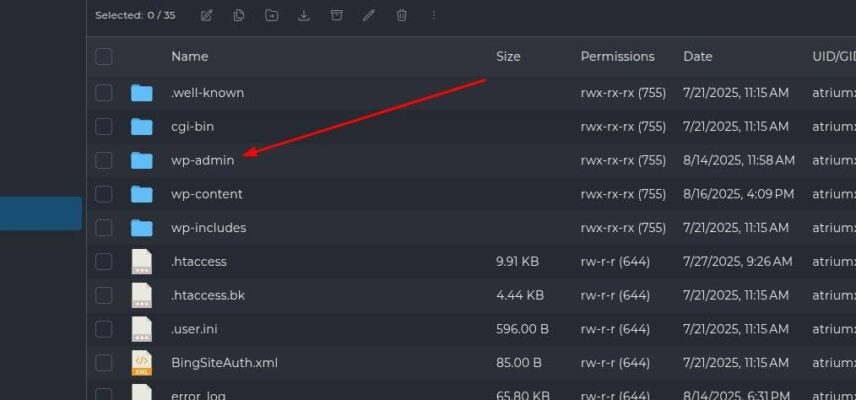Image resolution: width=856 pixels, height=400 pixels.
Task: Click the 596.00 B size value
Action: 522,329
